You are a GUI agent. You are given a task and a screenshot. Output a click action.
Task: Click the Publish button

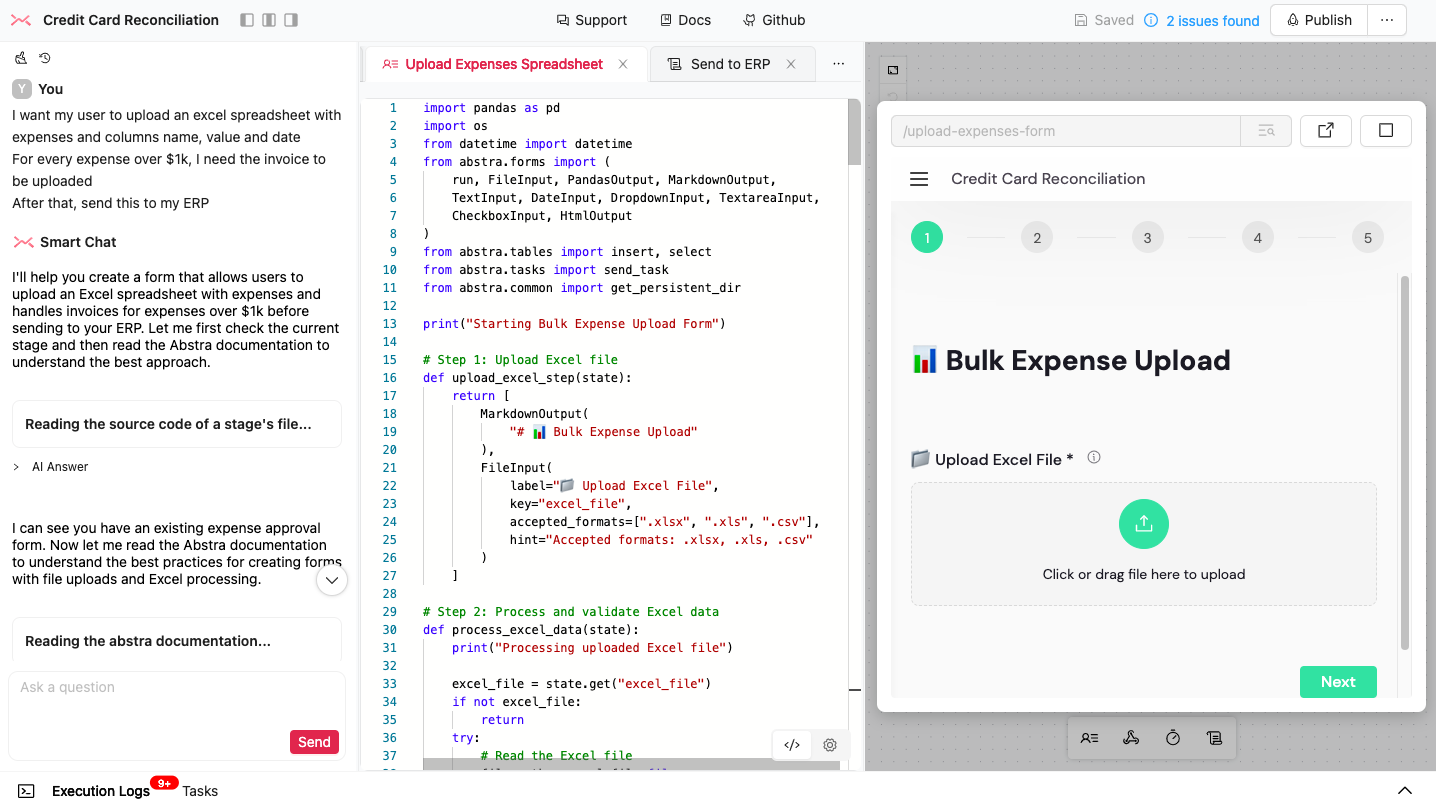[x=1319, y=20]
